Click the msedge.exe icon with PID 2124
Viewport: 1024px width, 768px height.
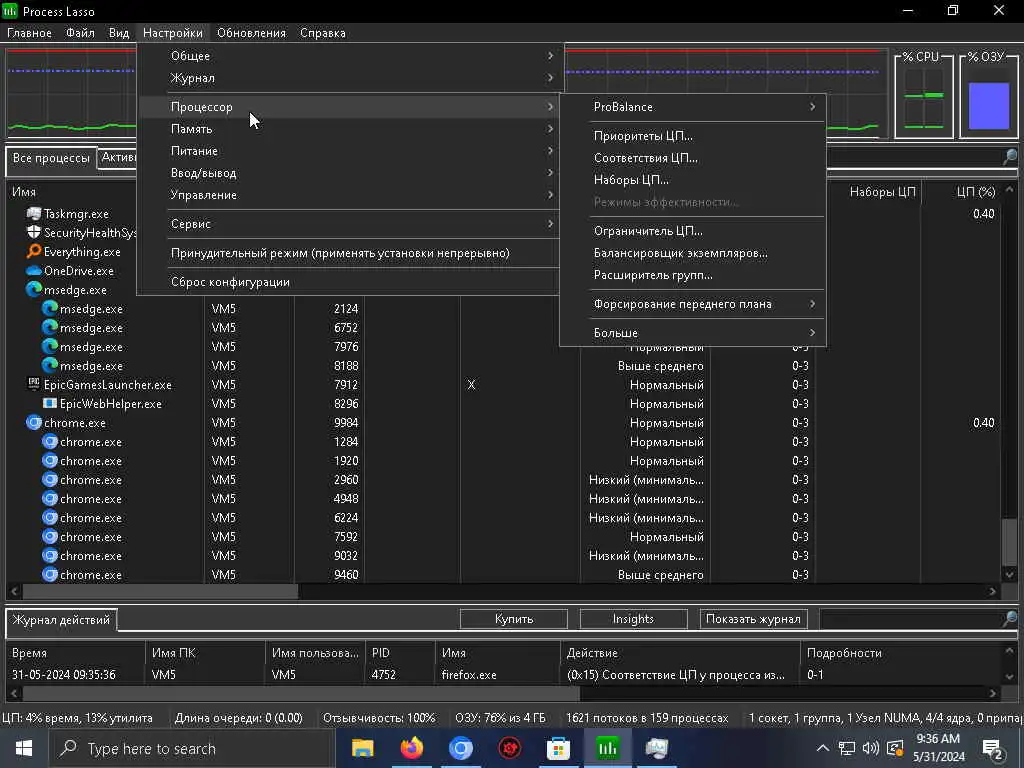[x=50, y=308]
